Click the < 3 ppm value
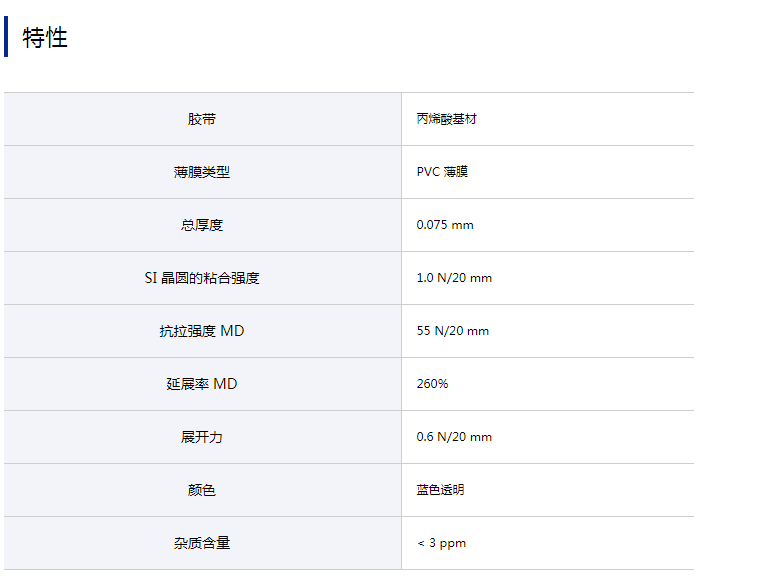Image resolution: width=760 pixels, height=580 pixels. 441,543
